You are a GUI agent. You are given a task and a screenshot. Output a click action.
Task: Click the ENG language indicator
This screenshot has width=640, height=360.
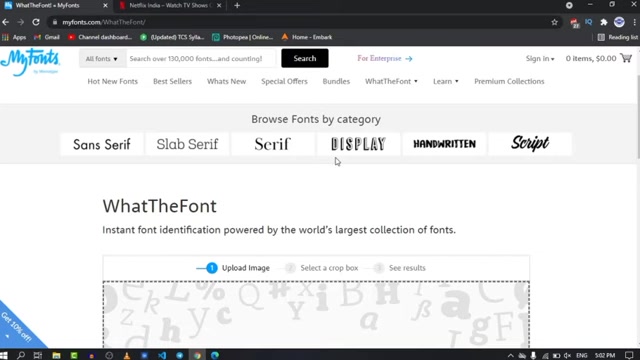[582, 356]
